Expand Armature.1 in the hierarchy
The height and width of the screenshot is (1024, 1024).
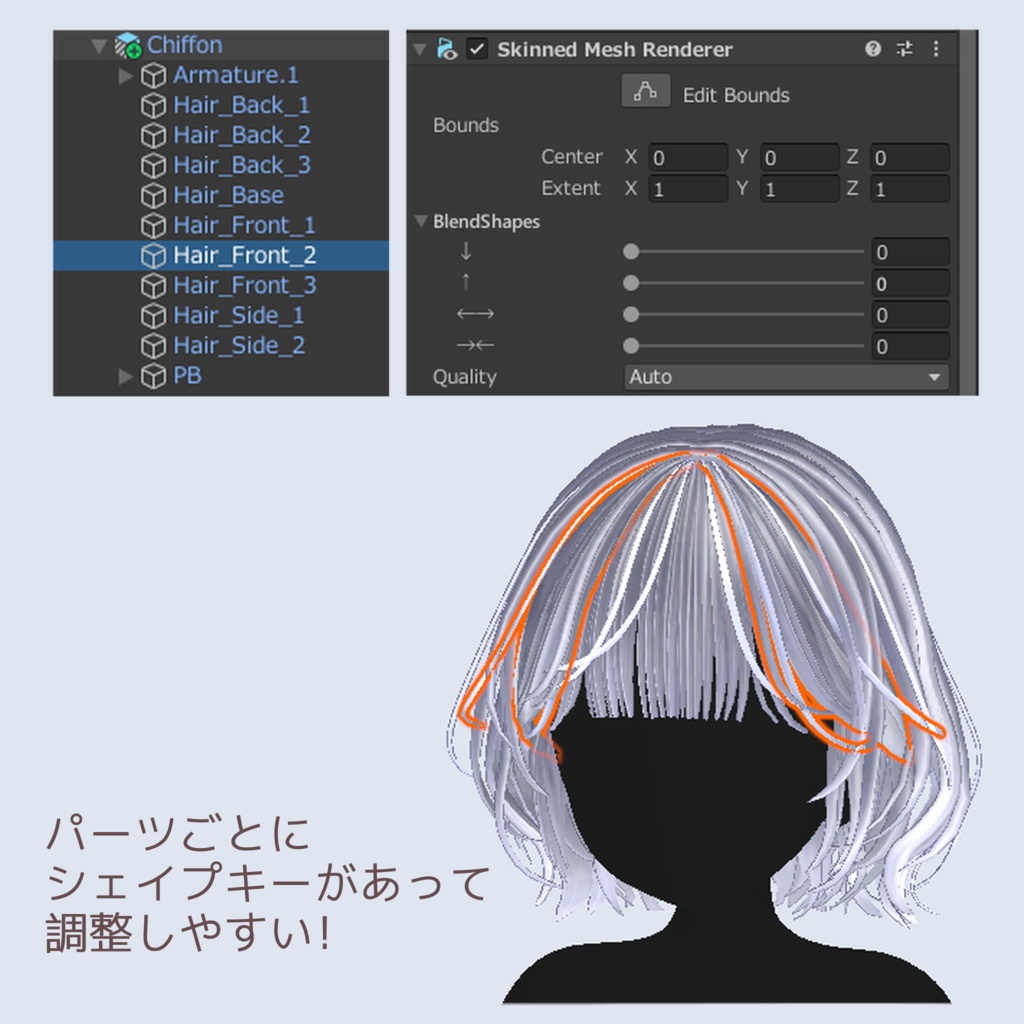[x=127, y=75]
